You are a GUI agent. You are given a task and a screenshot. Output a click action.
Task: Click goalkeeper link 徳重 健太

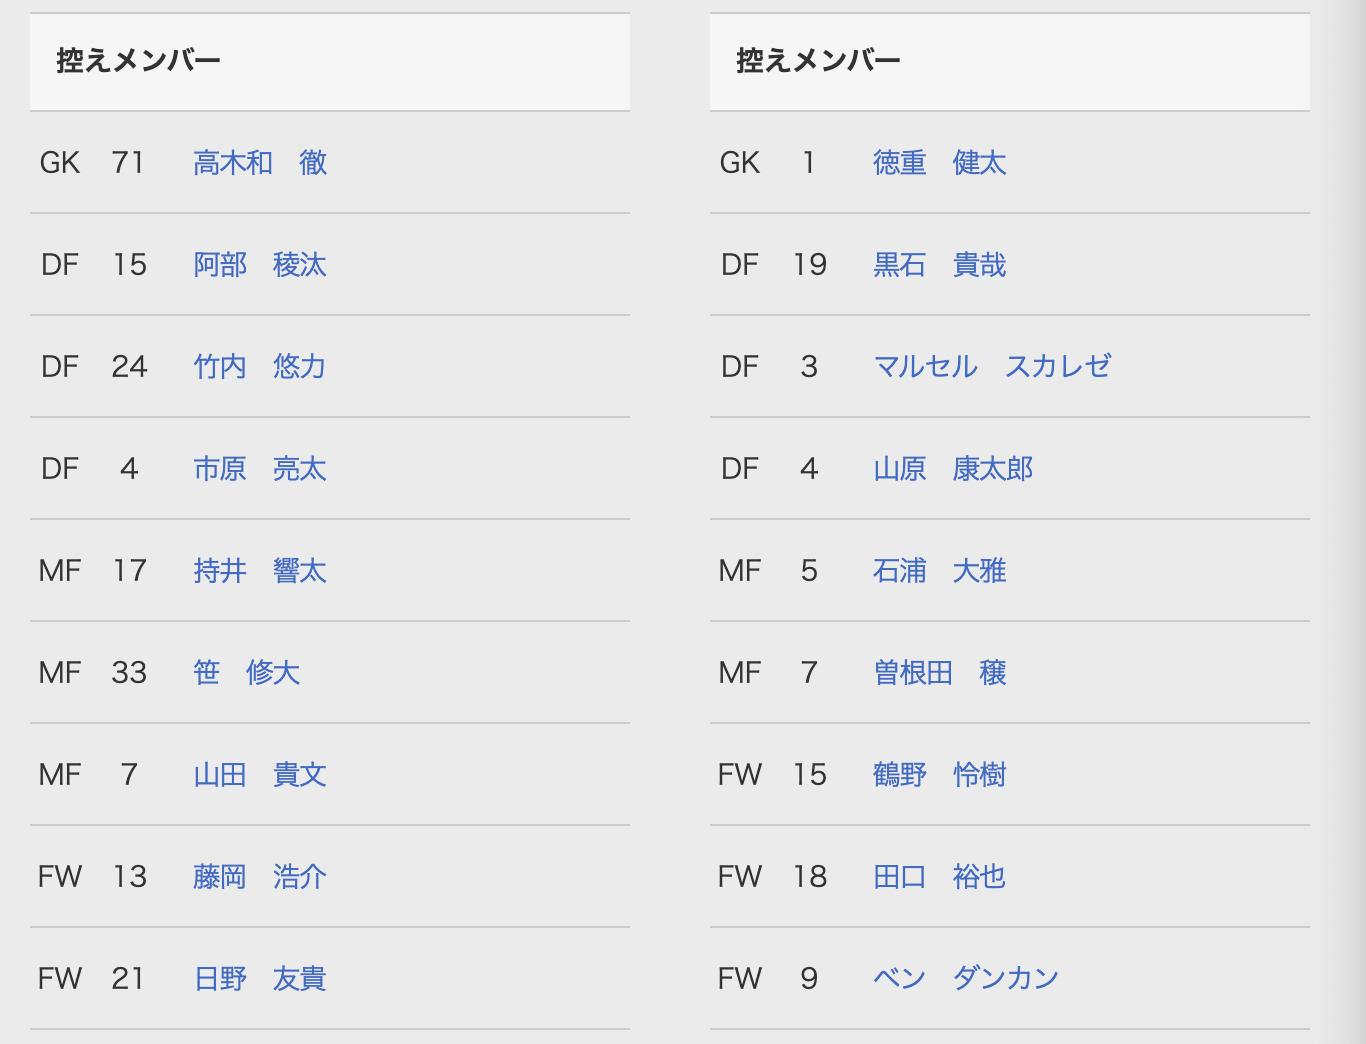point(939,163)
